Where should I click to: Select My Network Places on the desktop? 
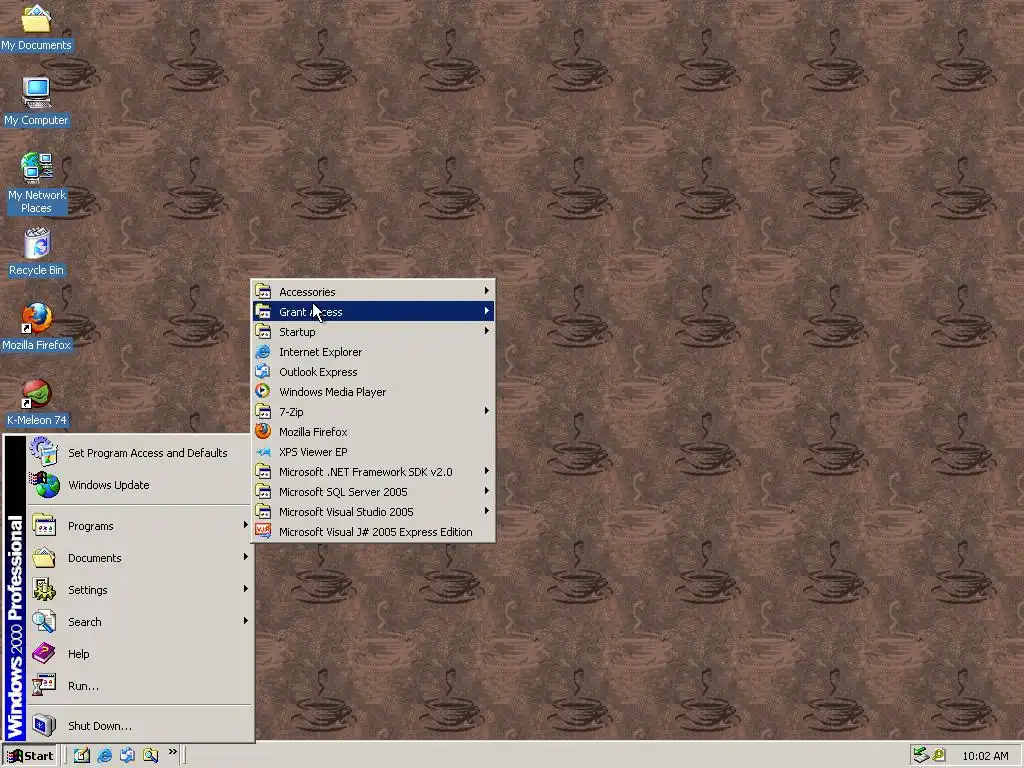click(x=36, y=183)
